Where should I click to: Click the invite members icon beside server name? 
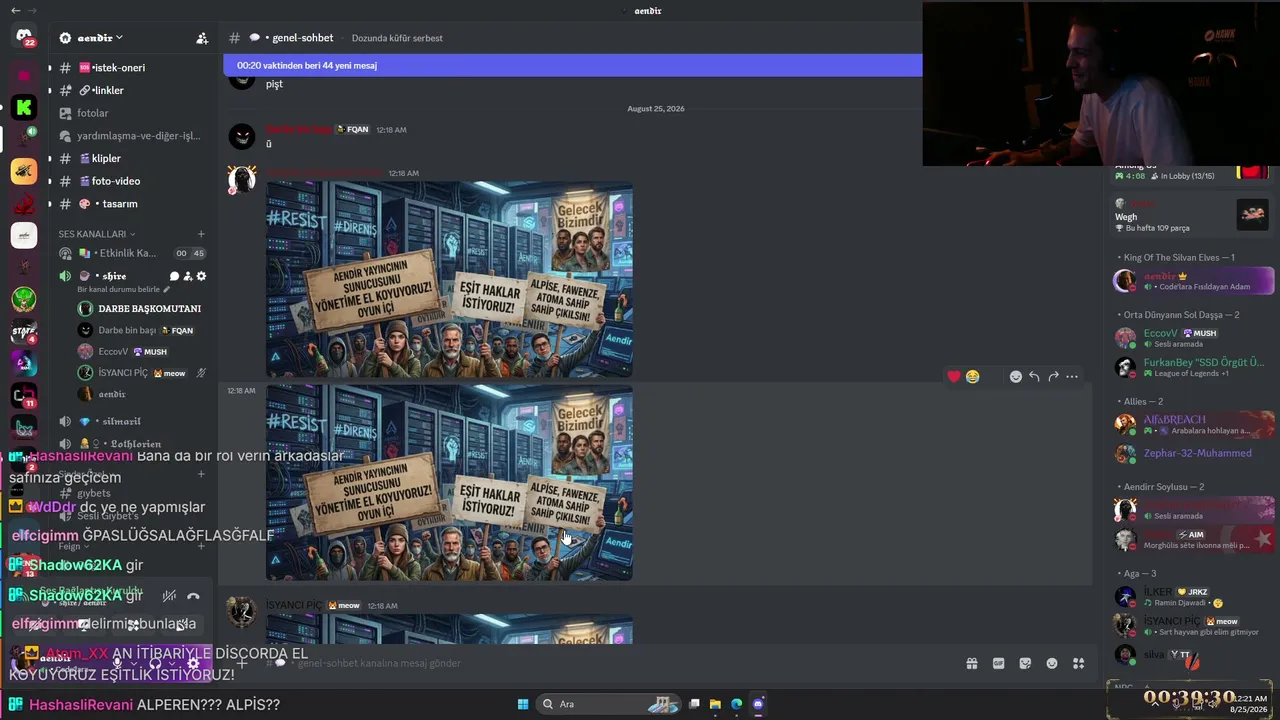[202, 38]
